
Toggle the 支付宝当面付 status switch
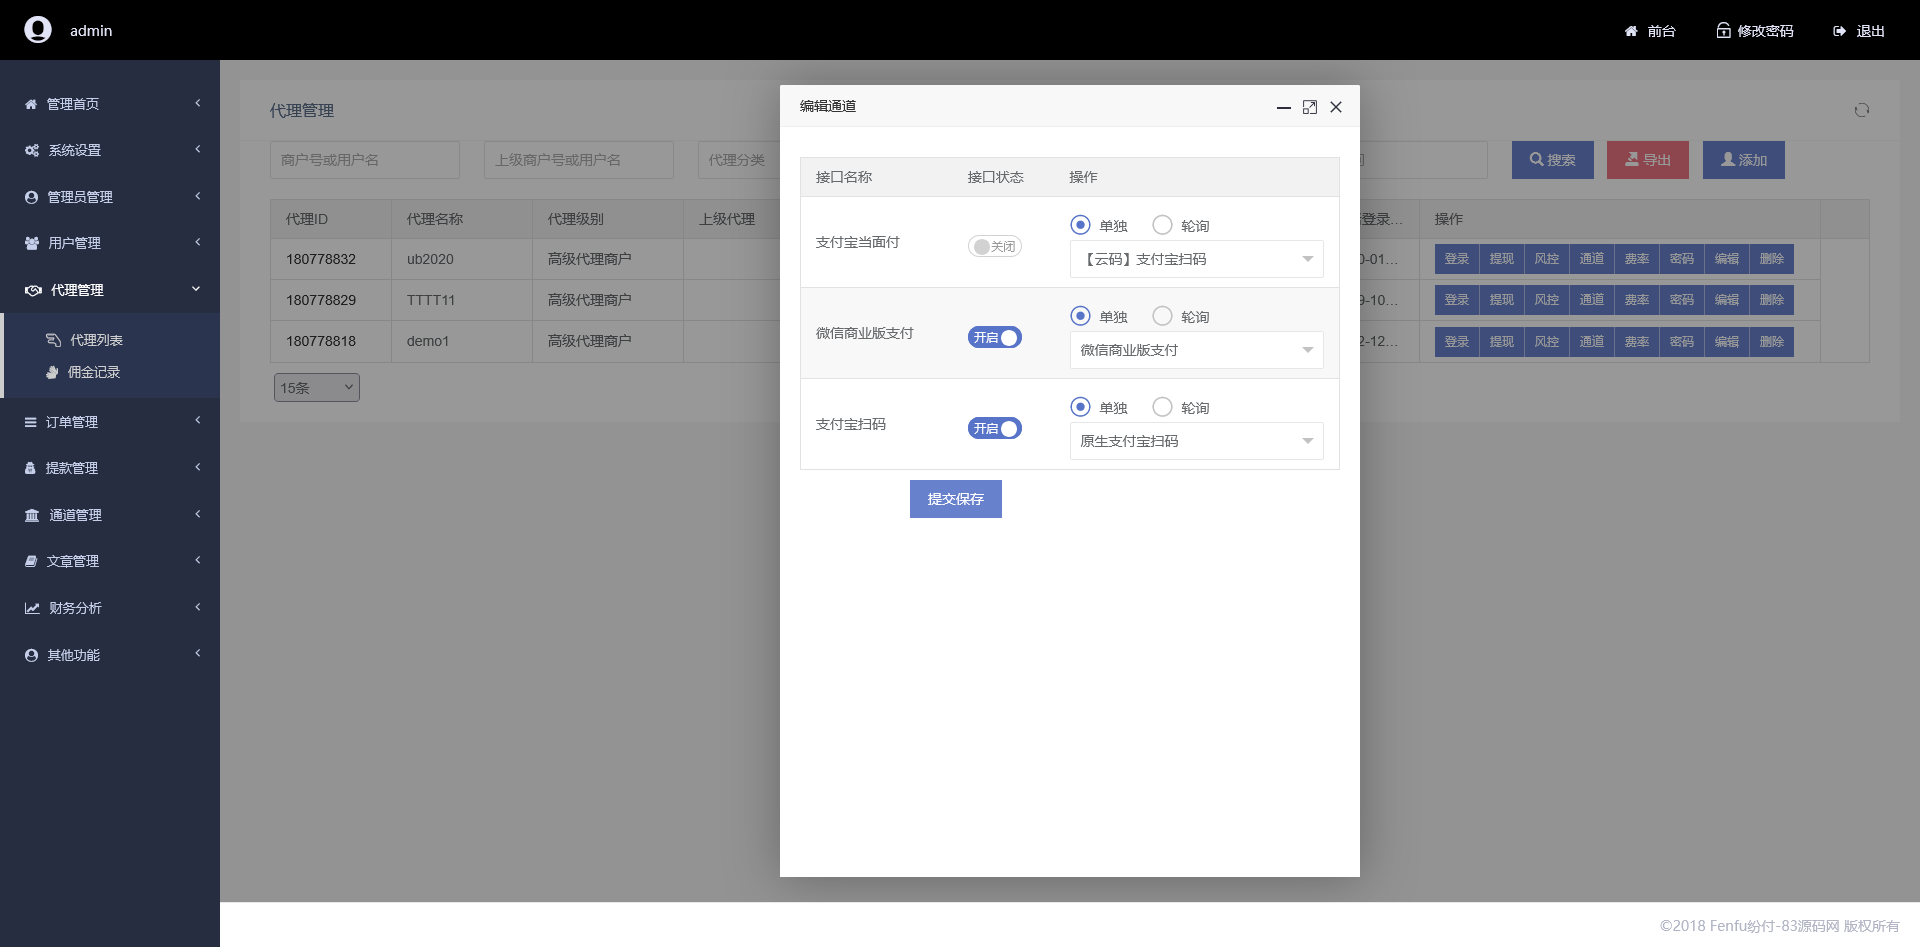click(x=994, y=247)
